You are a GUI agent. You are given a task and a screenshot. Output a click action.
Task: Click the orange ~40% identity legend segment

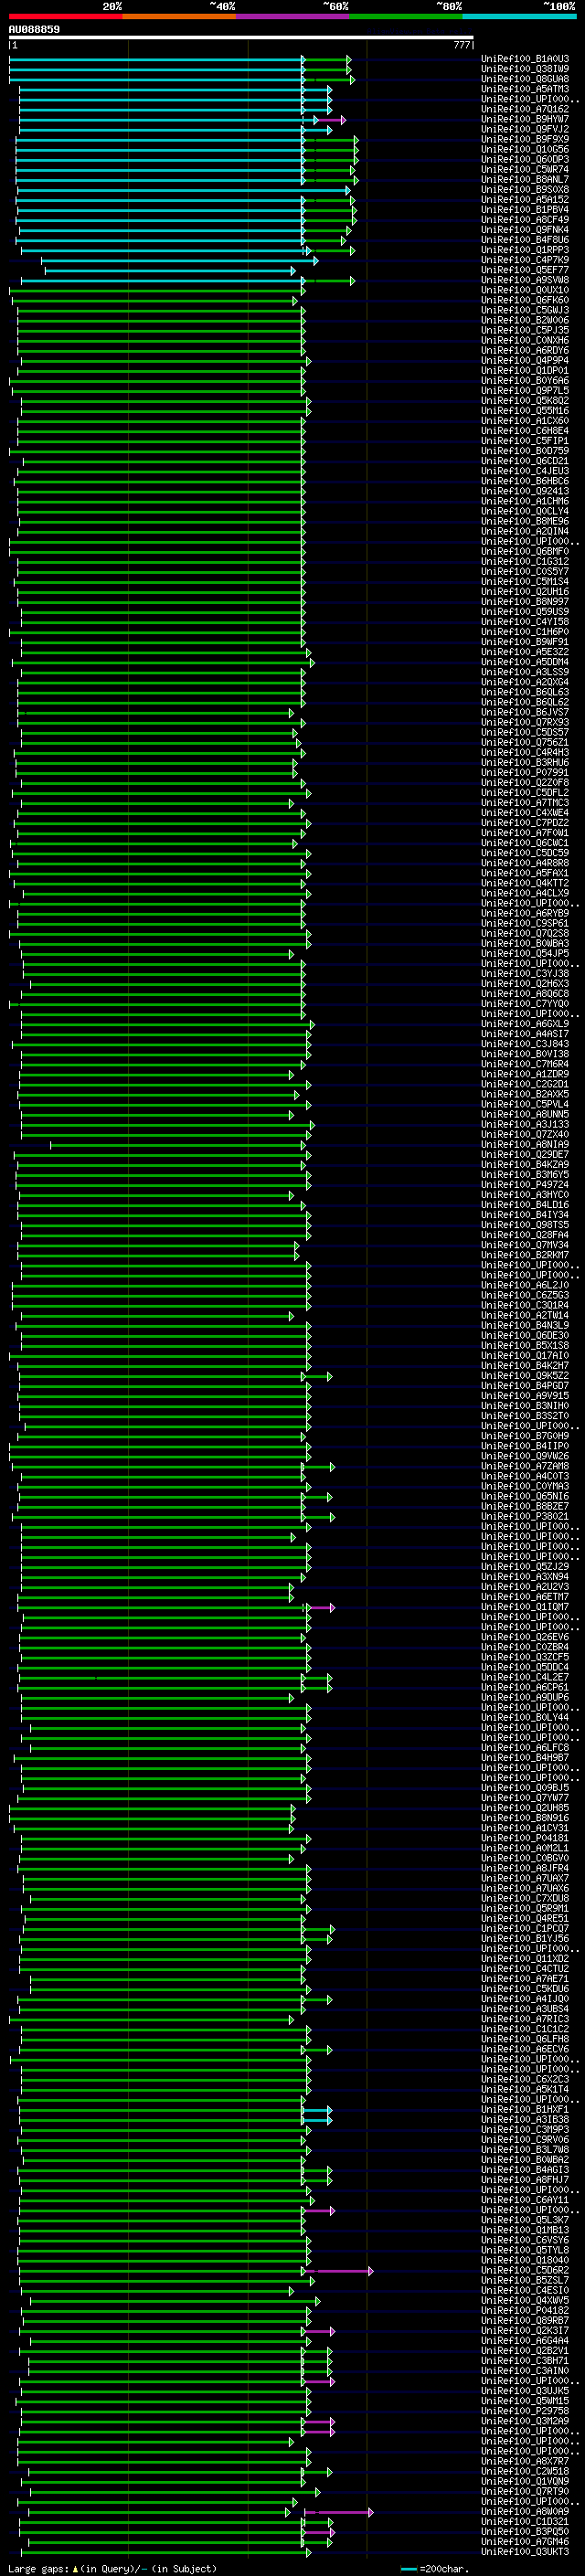[179, 16]
